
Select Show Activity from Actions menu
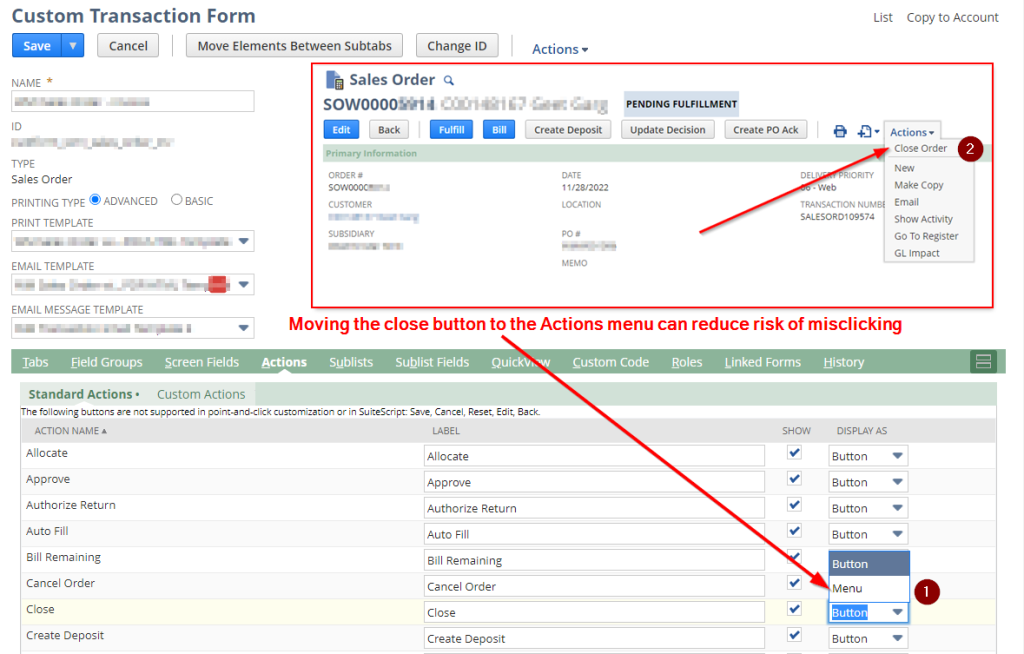(x=923, y=219)
